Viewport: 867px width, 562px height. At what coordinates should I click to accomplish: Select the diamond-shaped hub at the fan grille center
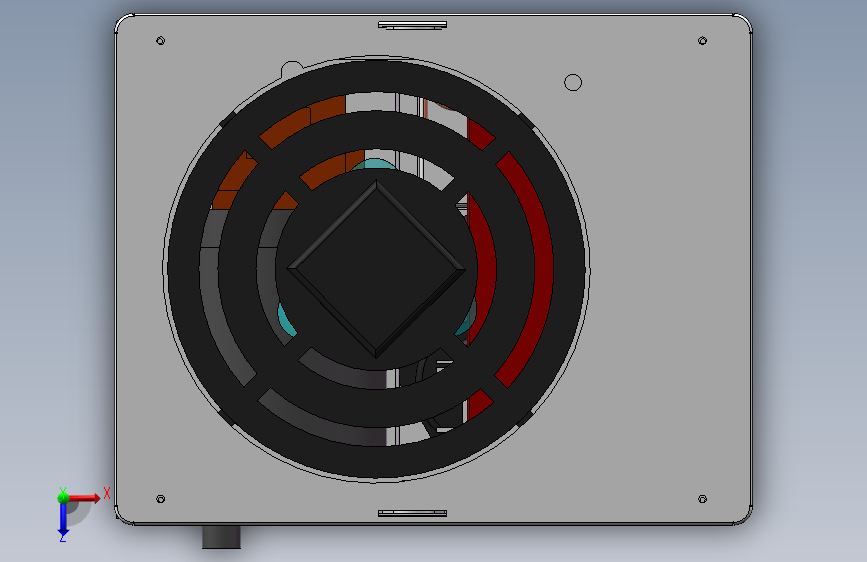(x=377, y=269)
